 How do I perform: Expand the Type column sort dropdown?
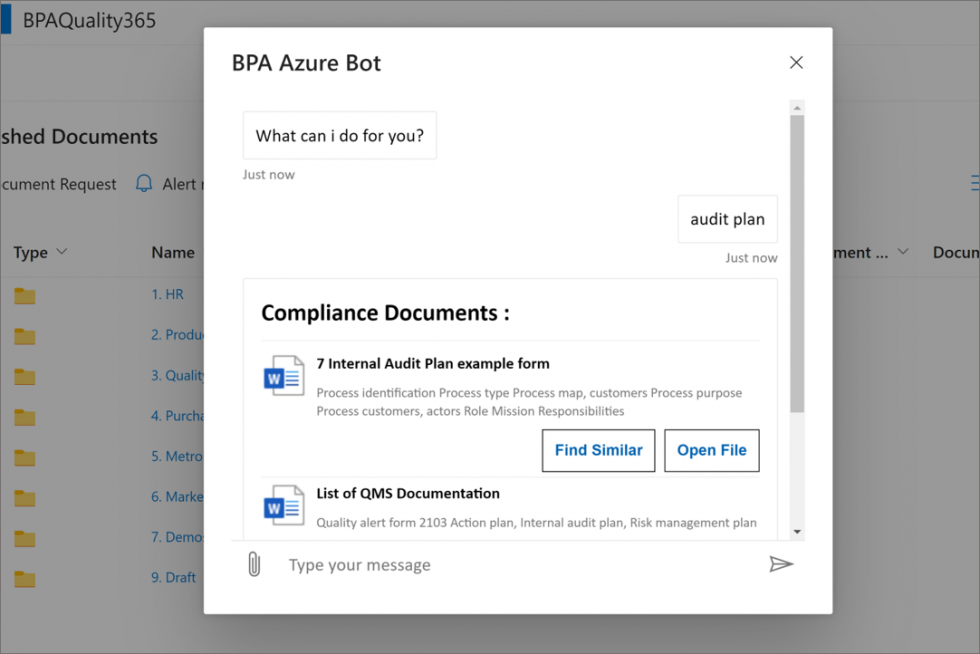(x=62, y=252)
